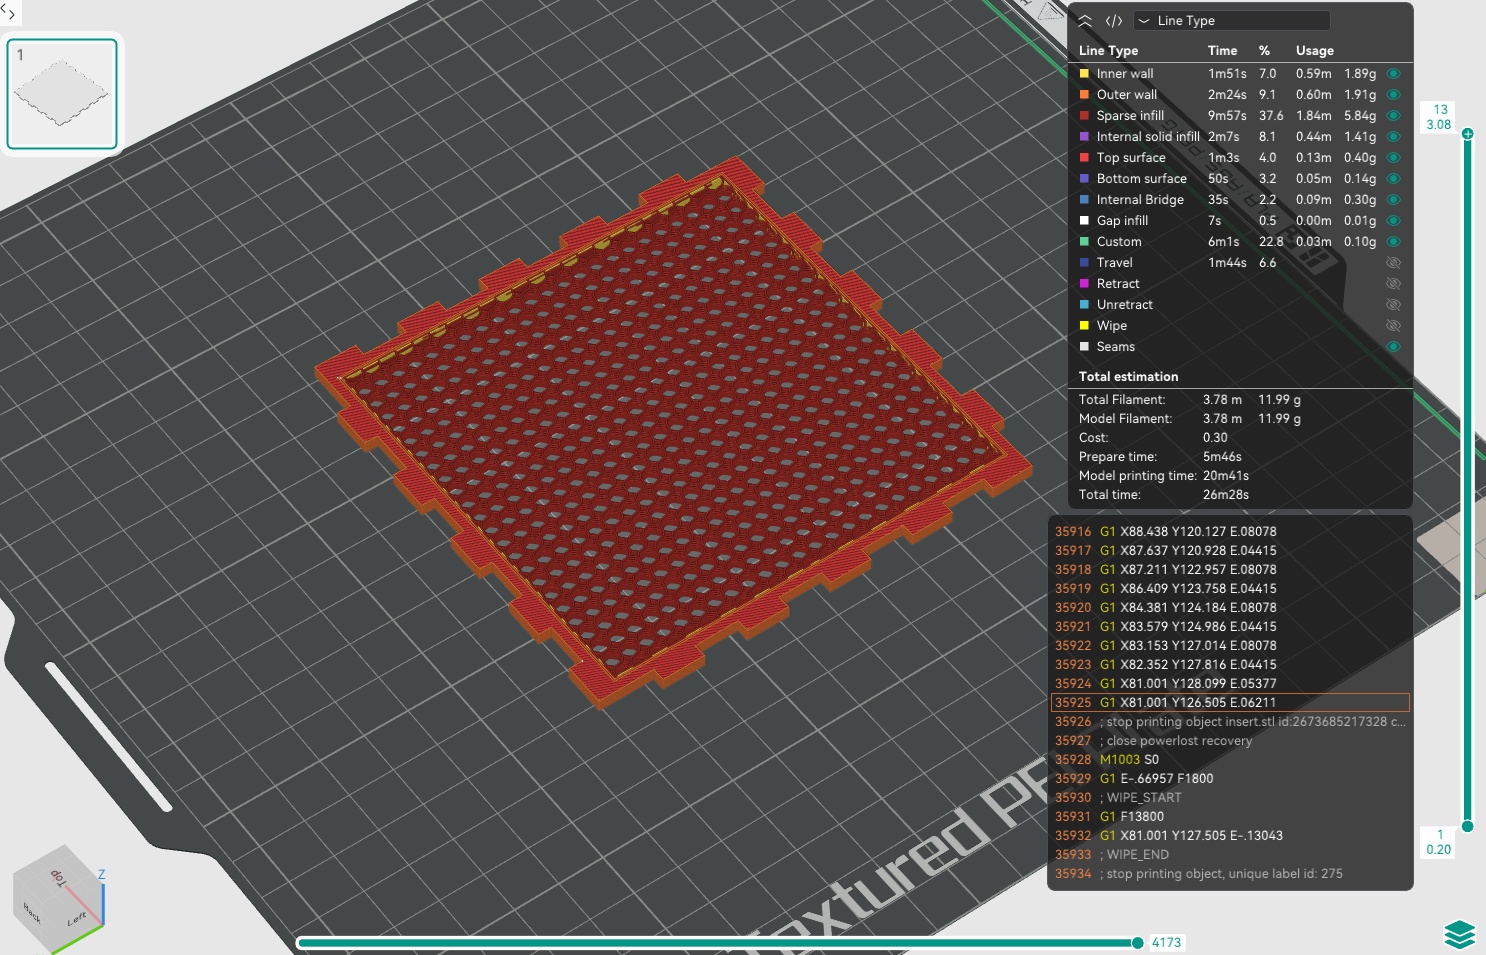Click the sliced model on the plate
1486x955 pixels.
(672, 430)
